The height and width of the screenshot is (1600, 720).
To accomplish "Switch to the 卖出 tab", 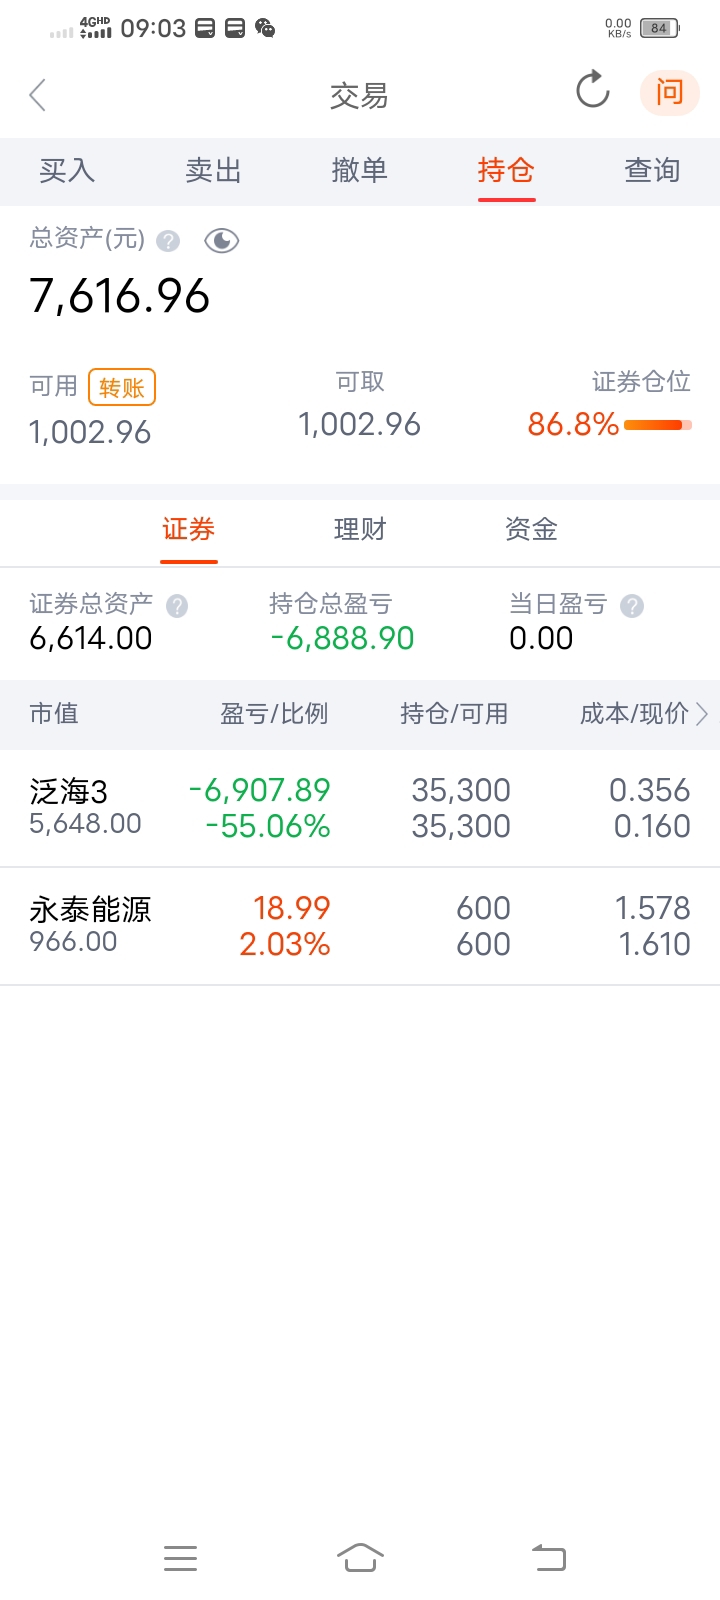I will point(213,171).
